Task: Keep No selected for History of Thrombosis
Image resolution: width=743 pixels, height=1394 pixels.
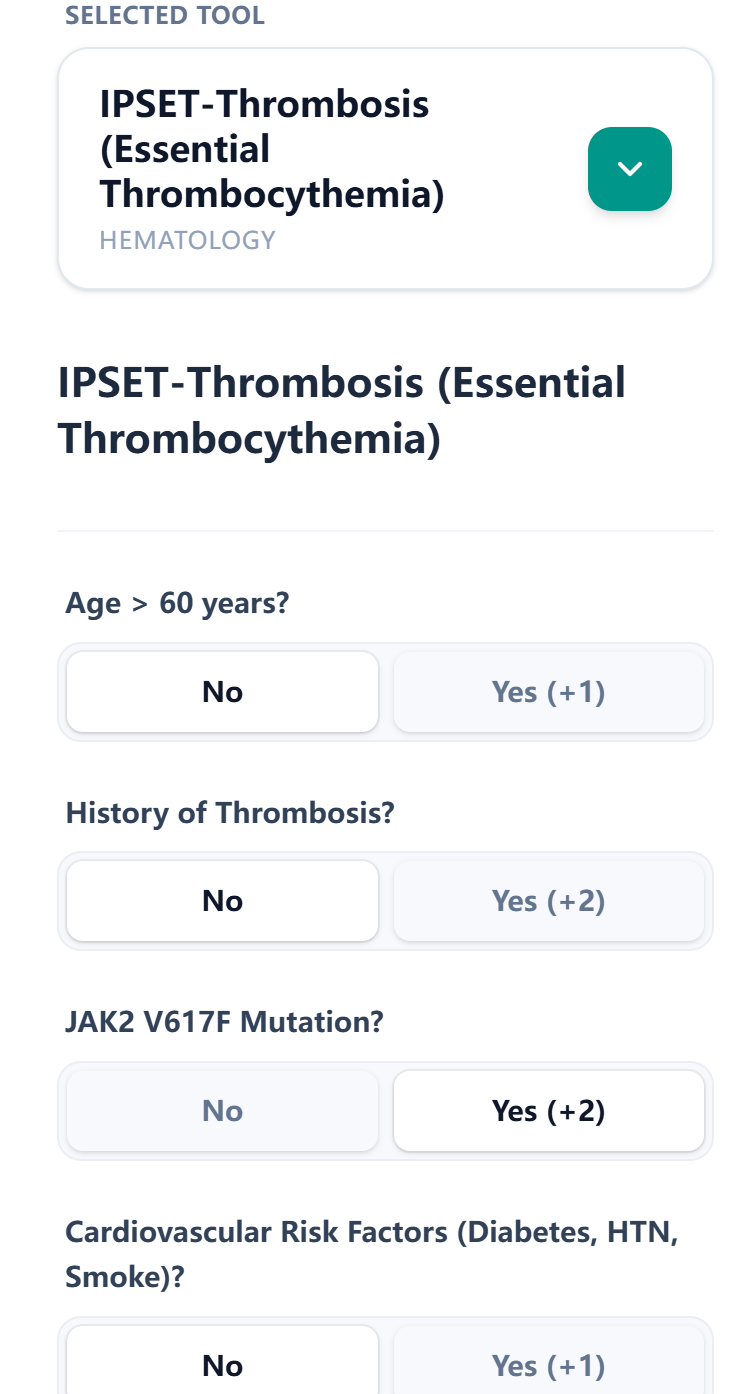Action: click(222, 900)
